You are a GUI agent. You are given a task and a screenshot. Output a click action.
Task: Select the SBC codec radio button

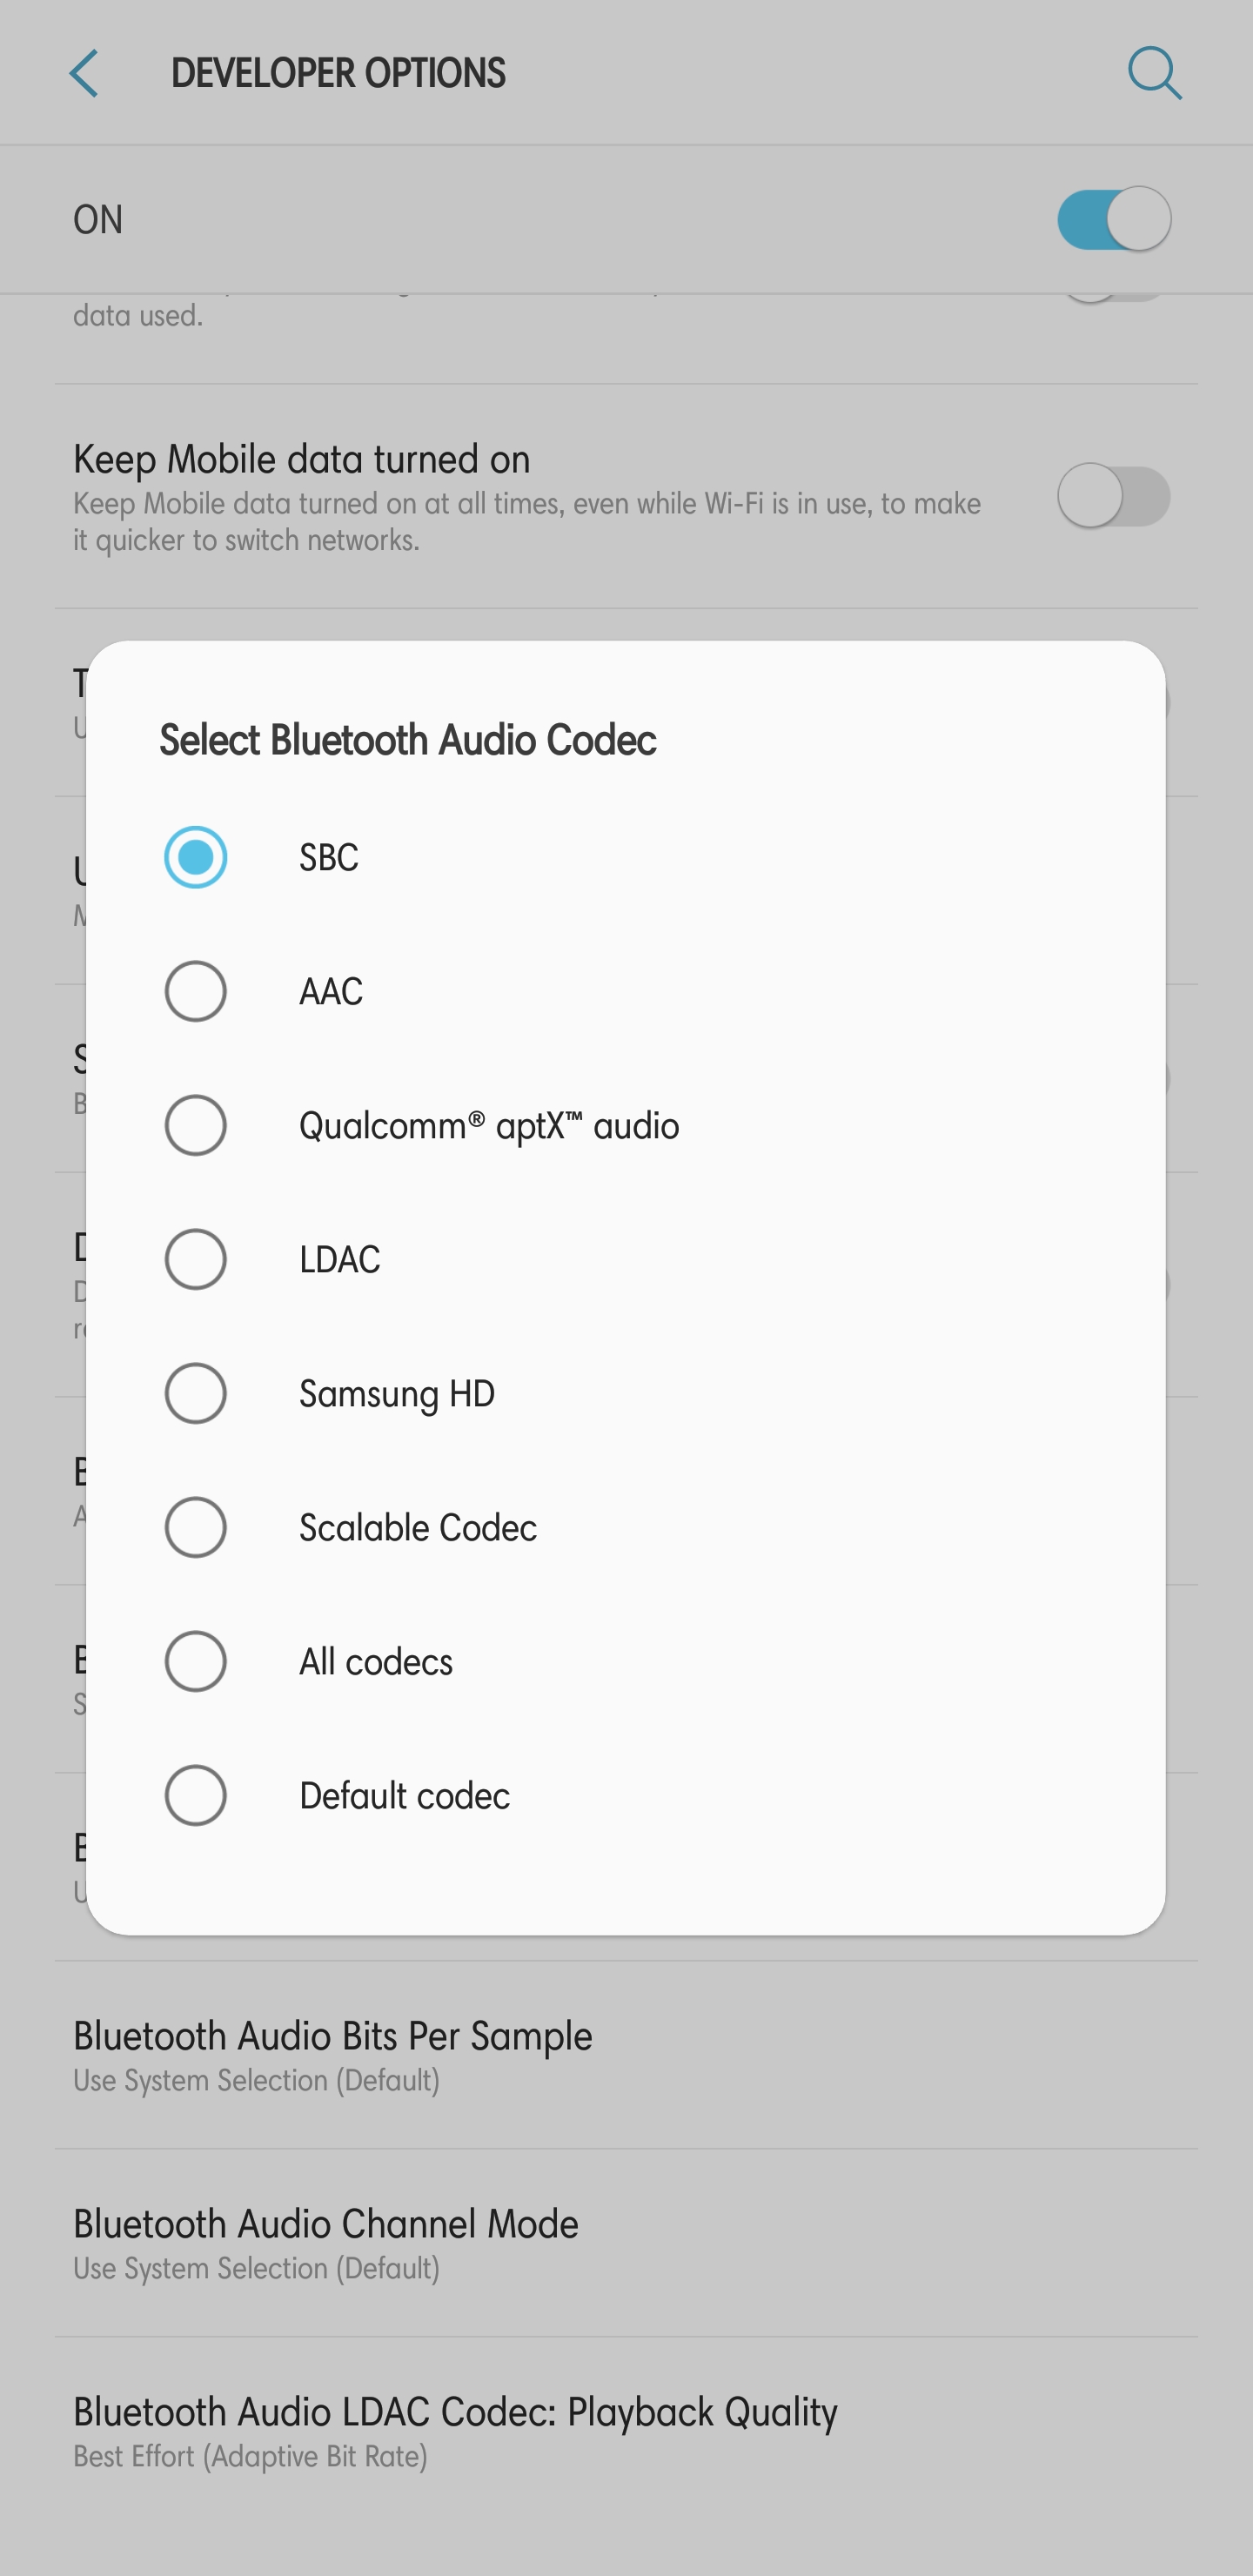(196, 857)
